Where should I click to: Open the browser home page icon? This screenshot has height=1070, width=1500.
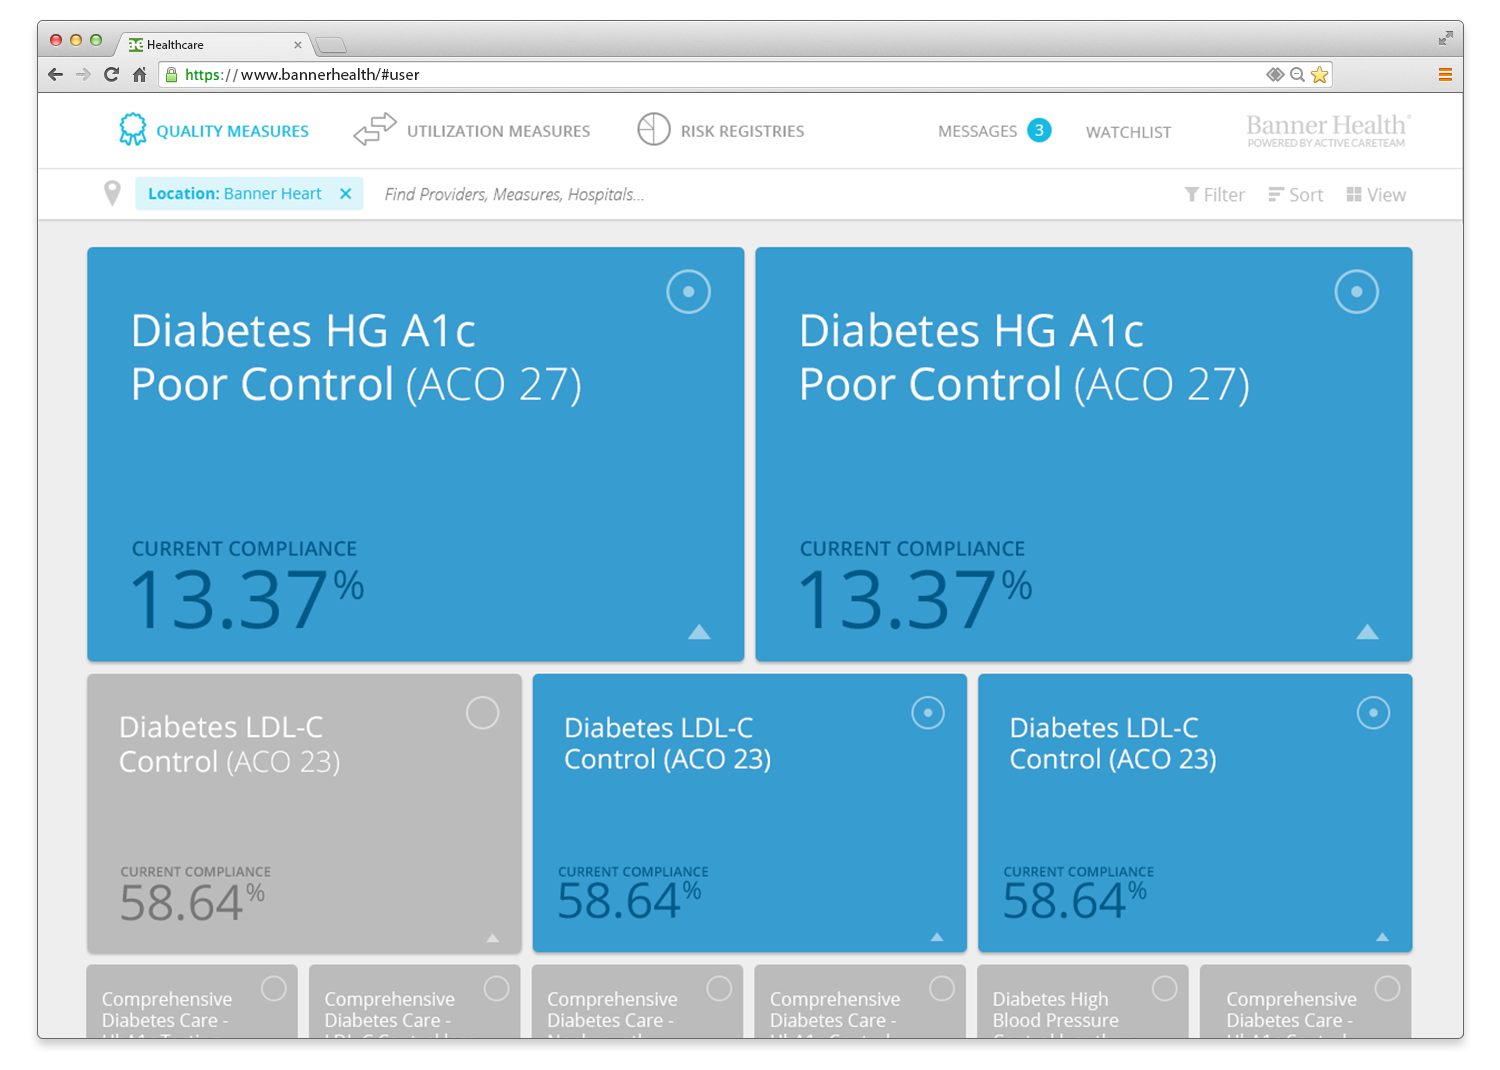(139, 74)
